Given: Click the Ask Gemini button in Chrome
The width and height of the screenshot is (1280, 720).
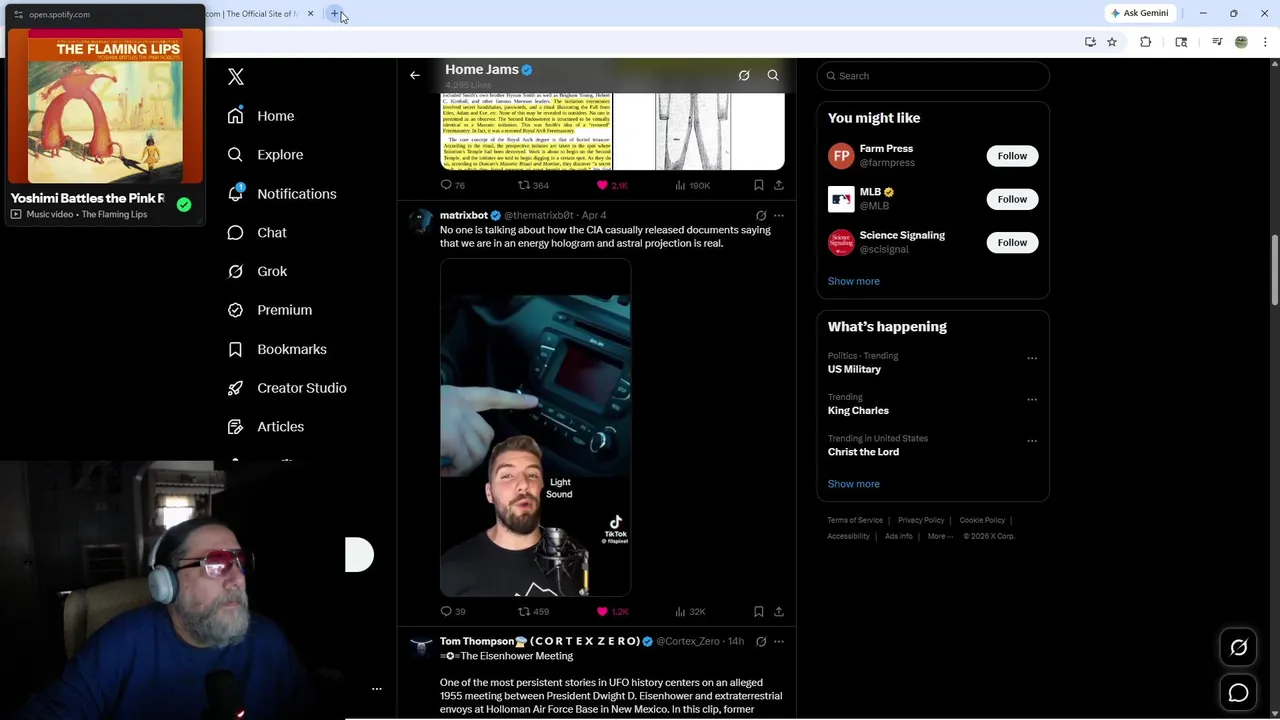Looking at the screenshot, I should point(1139,13).
